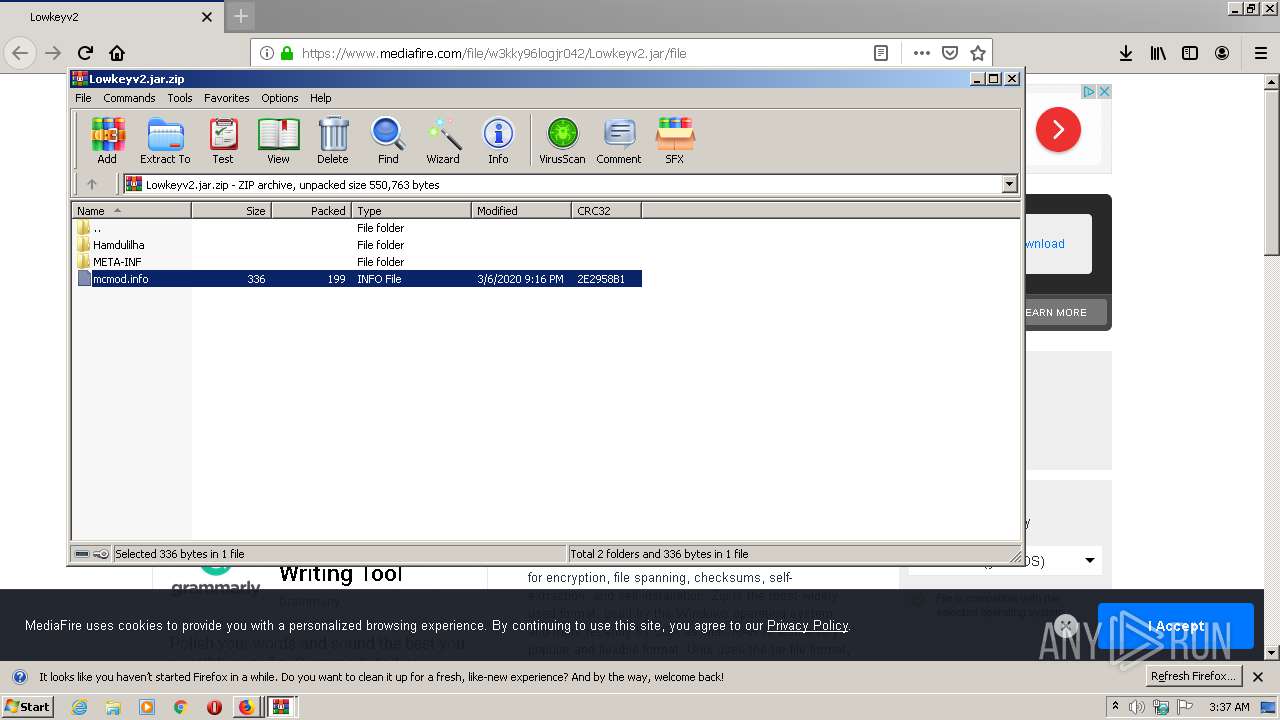Open Firefox downloads arrow icon
The width and height of the screenshot is (1280, 720).
[1126, 53]
